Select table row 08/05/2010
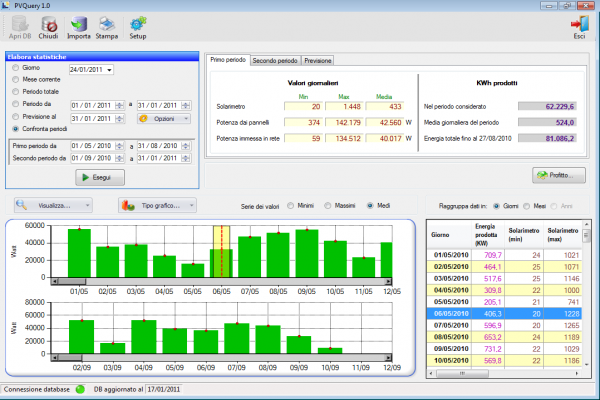Screen dimensions: 600x400 (x=504, y=337)
